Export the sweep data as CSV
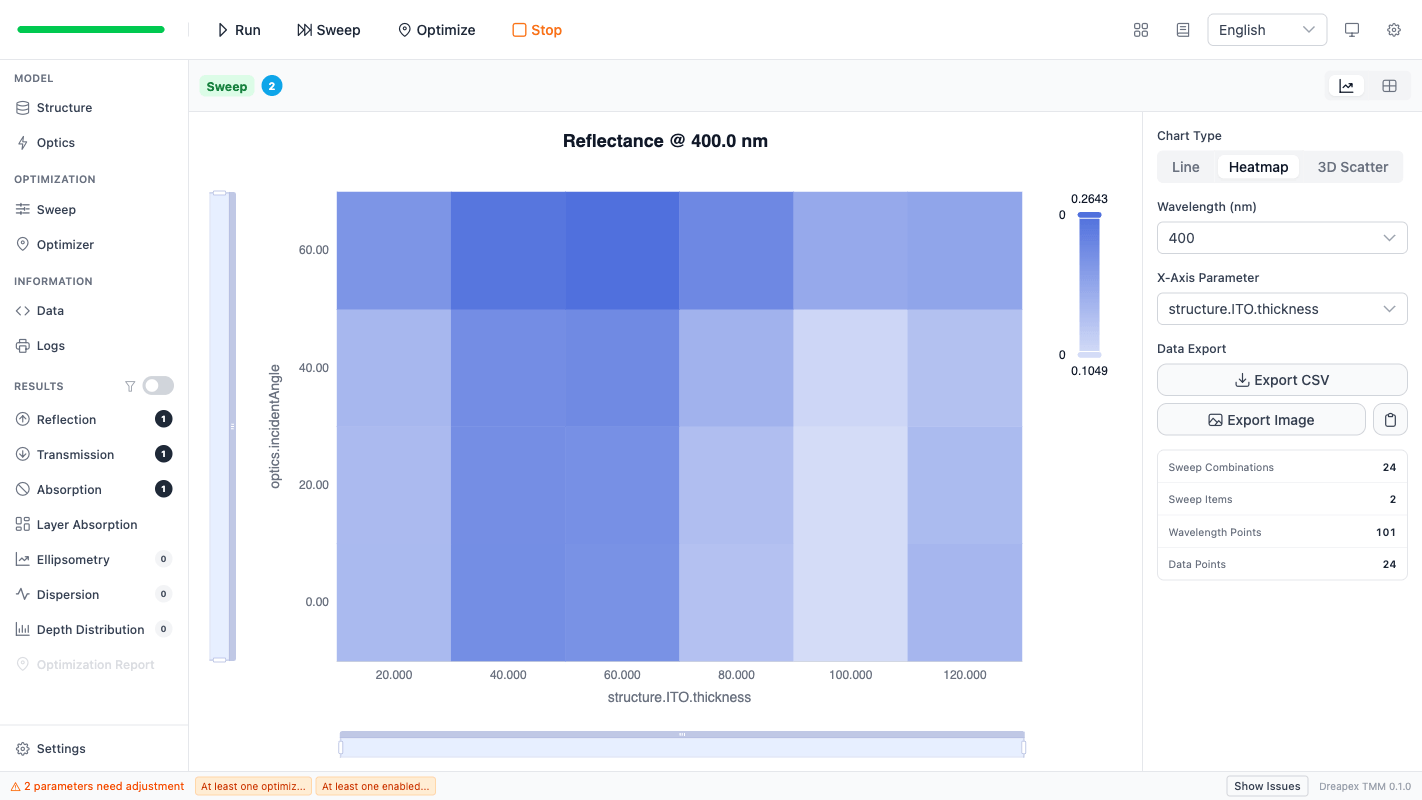 1281,380
